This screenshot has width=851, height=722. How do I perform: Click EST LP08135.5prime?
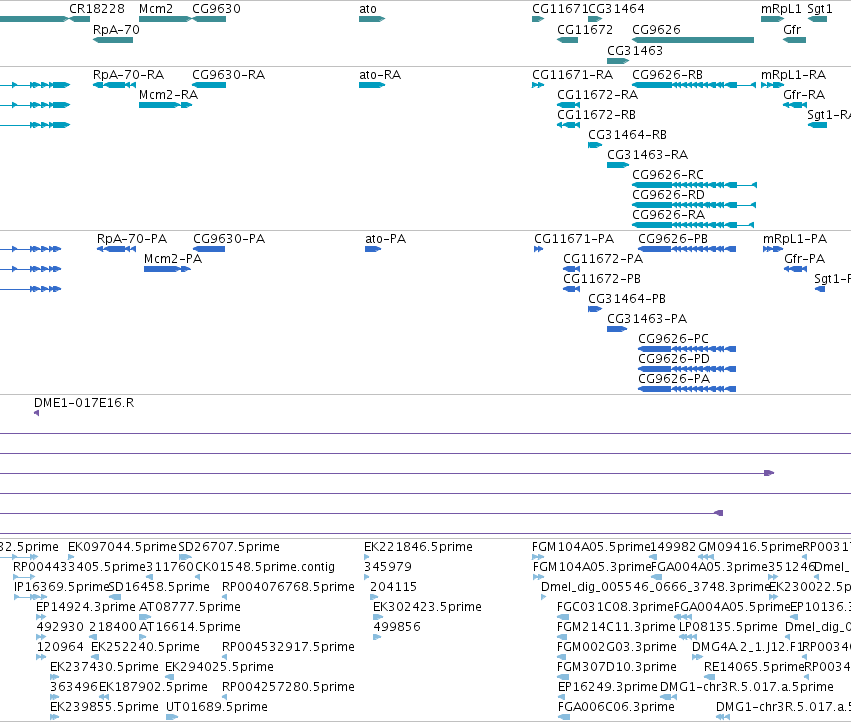point(728,626)
